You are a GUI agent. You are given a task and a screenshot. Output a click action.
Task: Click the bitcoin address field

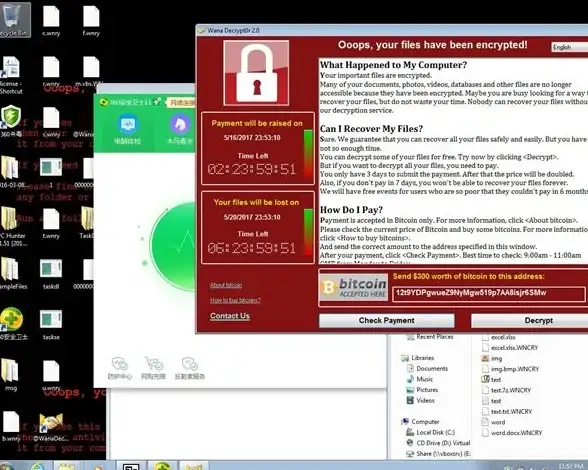[489, 294]
